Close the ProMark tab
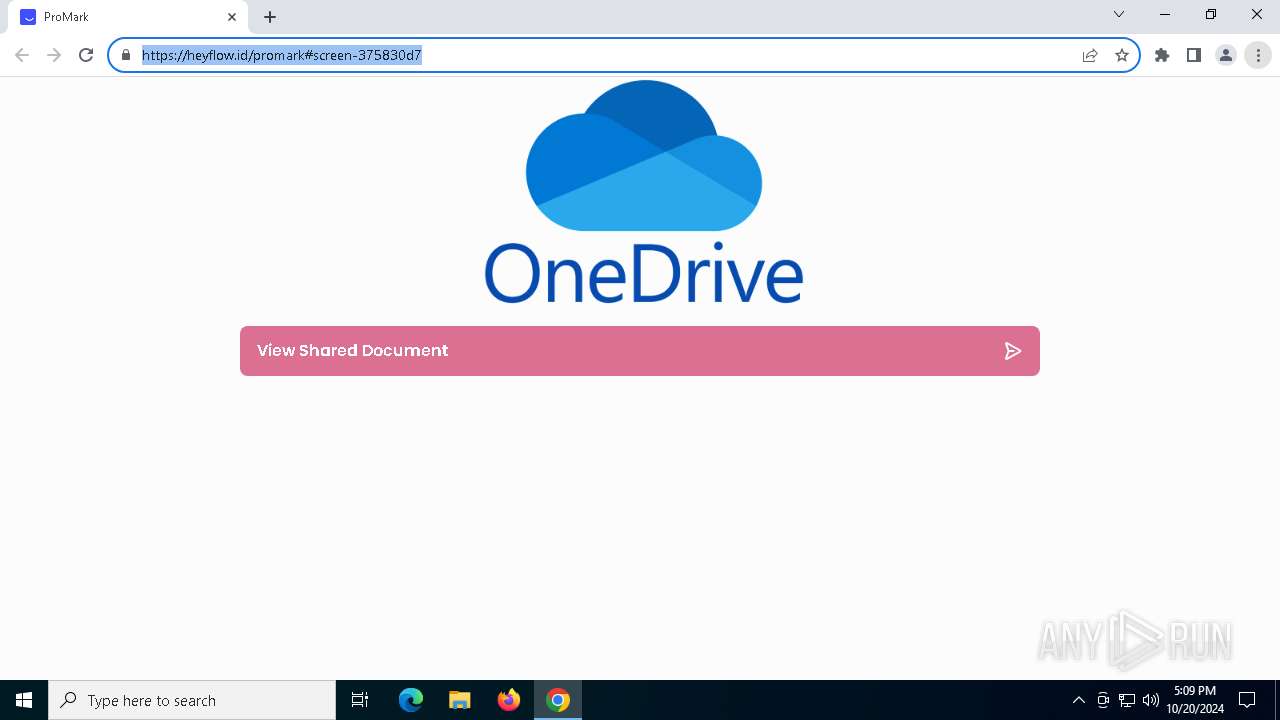This screenshot has height=720, width=1280. coord(232,17)
